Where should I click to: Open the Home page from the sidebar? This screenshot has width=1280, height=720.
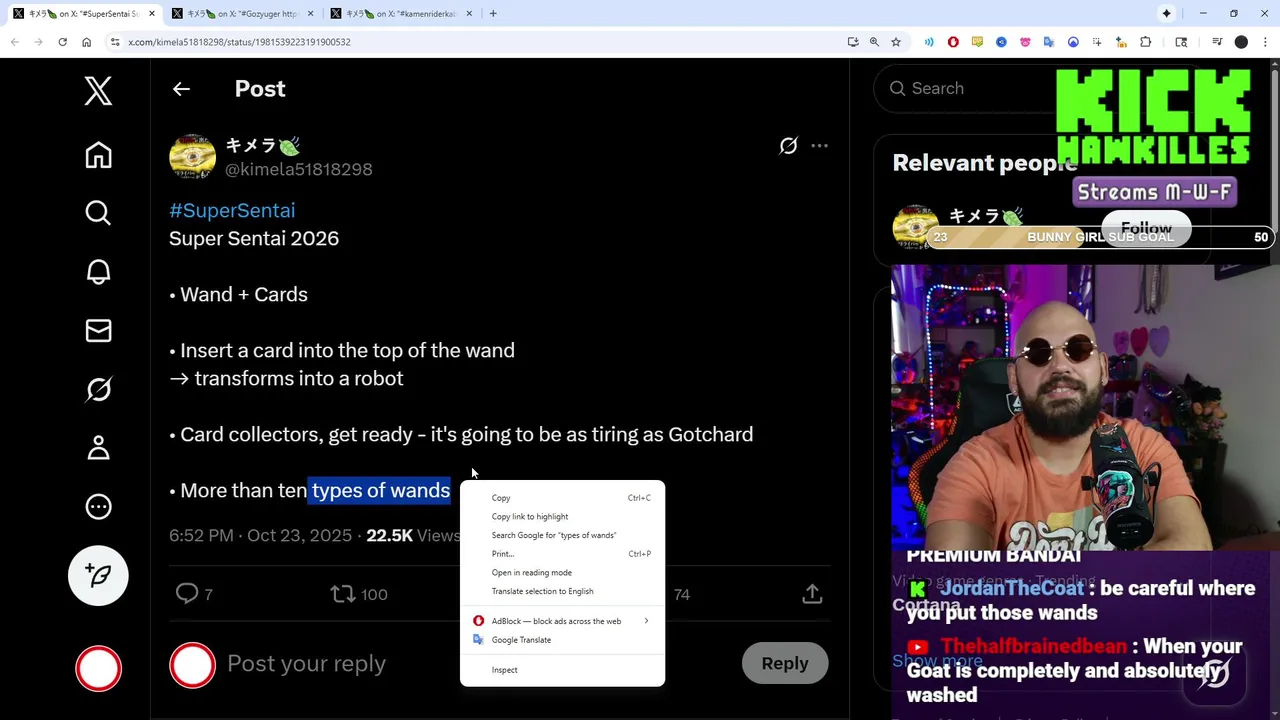click(x=98, y=155)
